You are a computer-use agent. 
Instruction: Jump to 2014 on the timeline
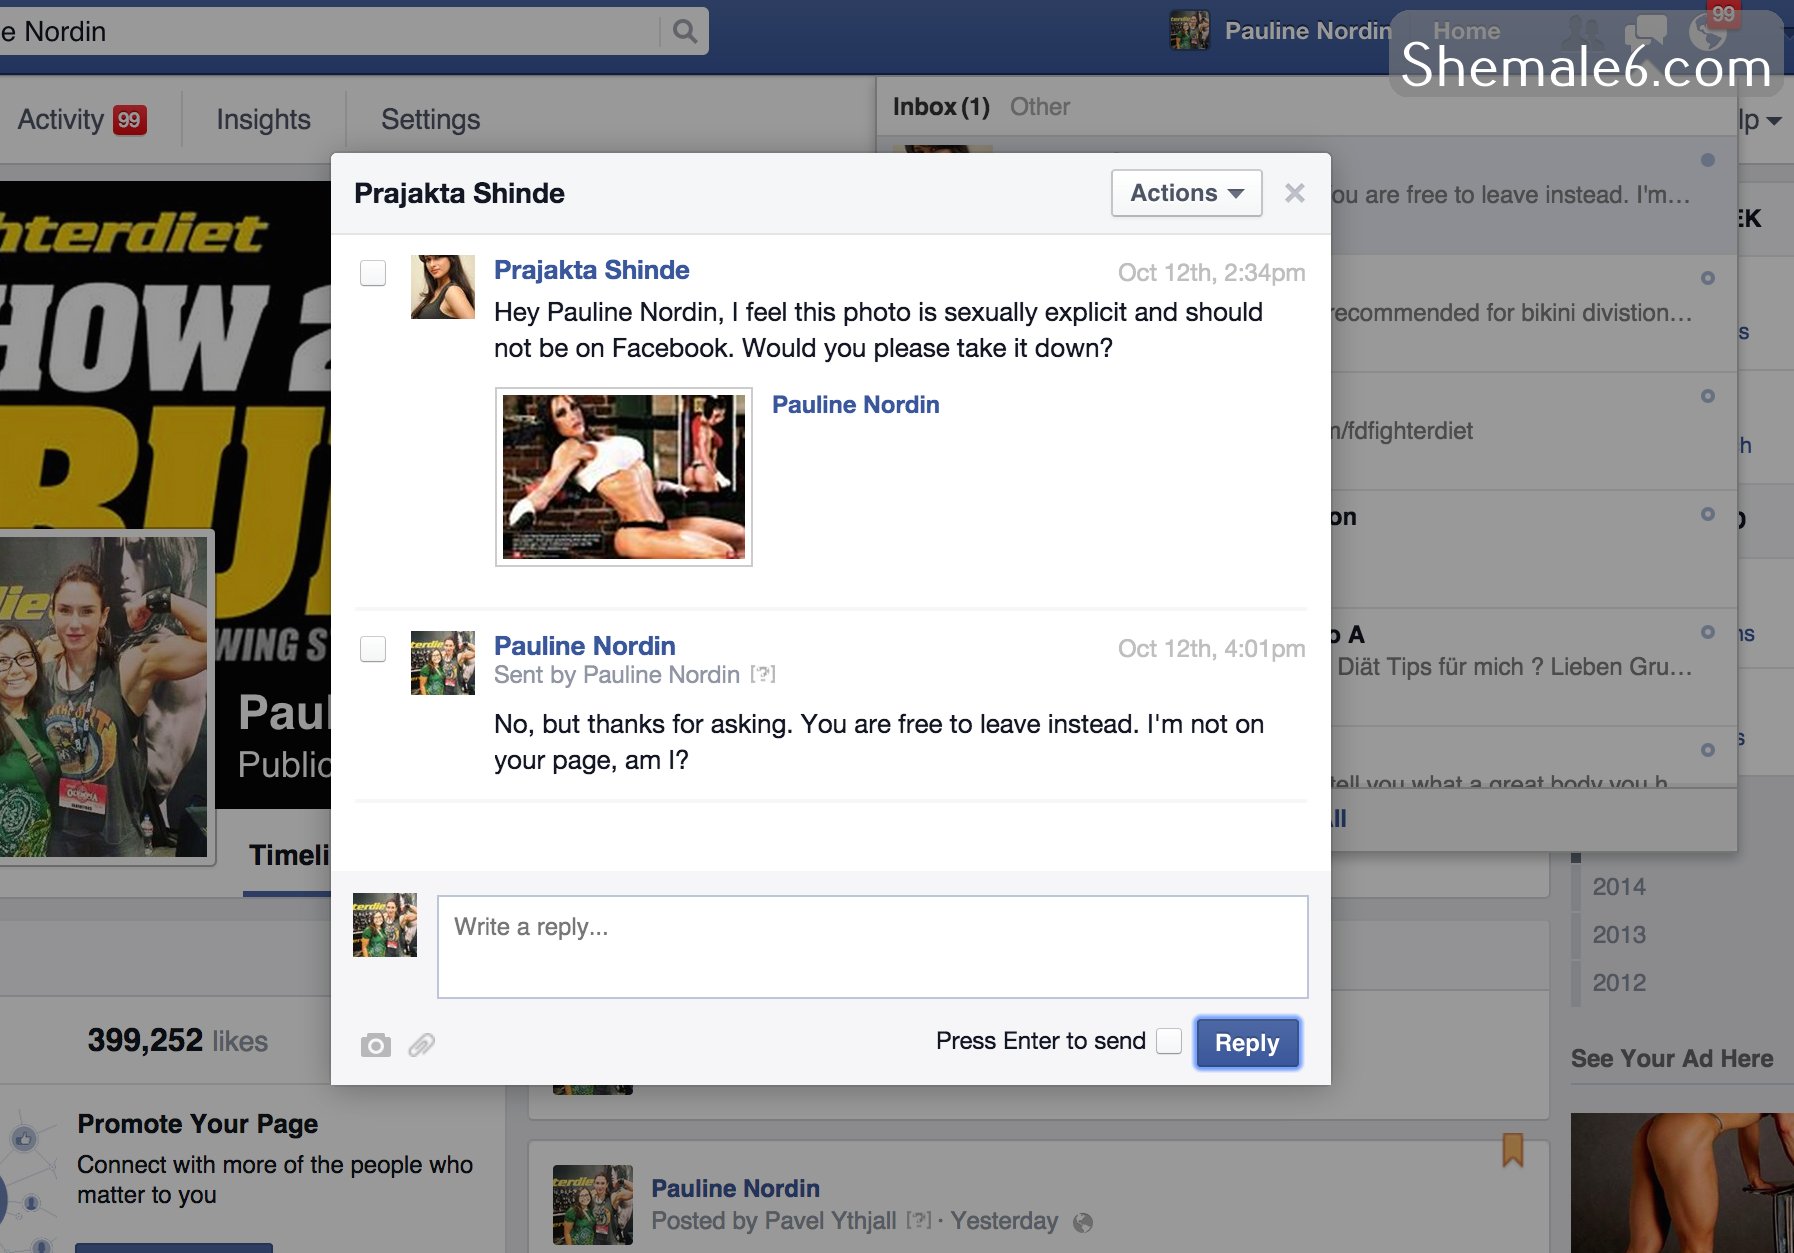1619,887
